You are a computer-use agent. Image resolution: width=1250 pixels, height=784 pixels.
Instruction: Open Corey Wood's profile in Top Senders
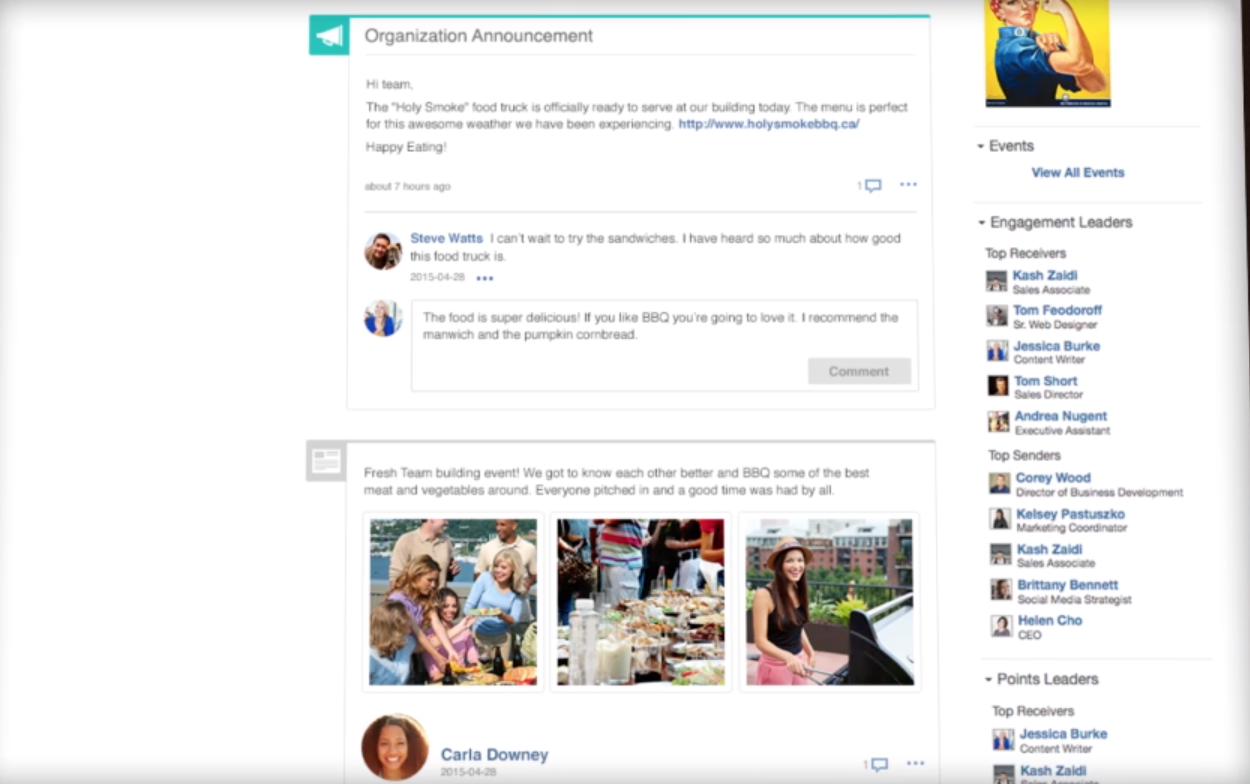coord(1052,478)
